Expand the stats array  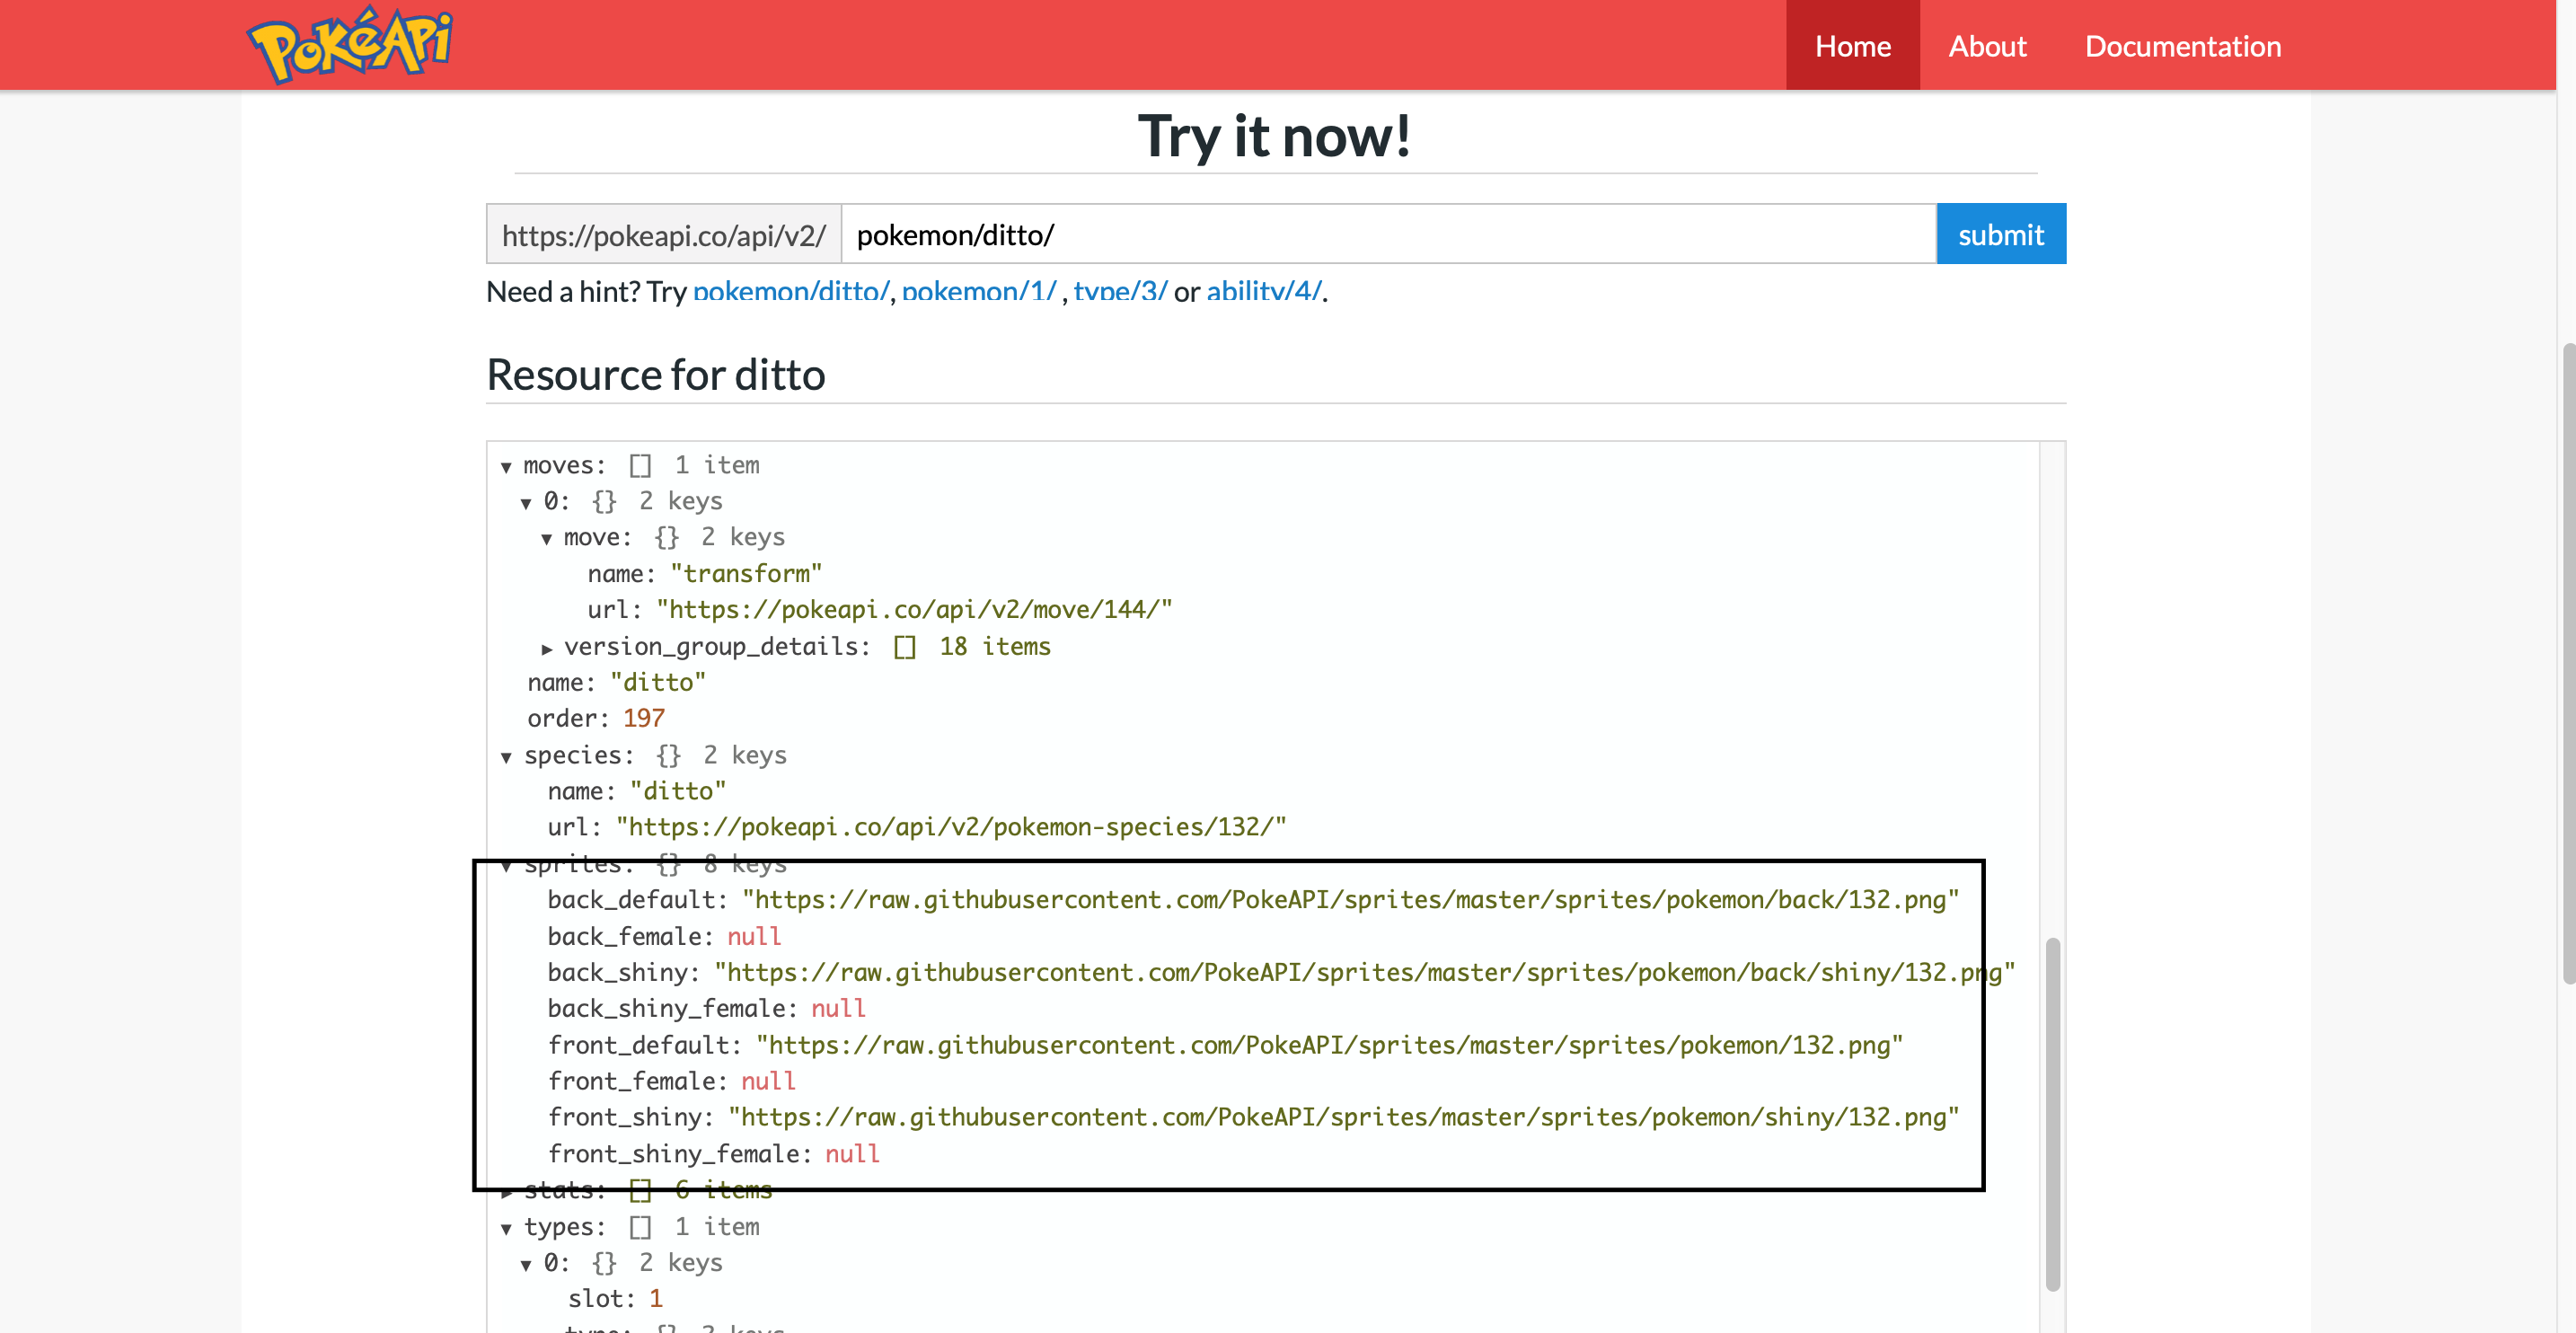[507, 1189]
